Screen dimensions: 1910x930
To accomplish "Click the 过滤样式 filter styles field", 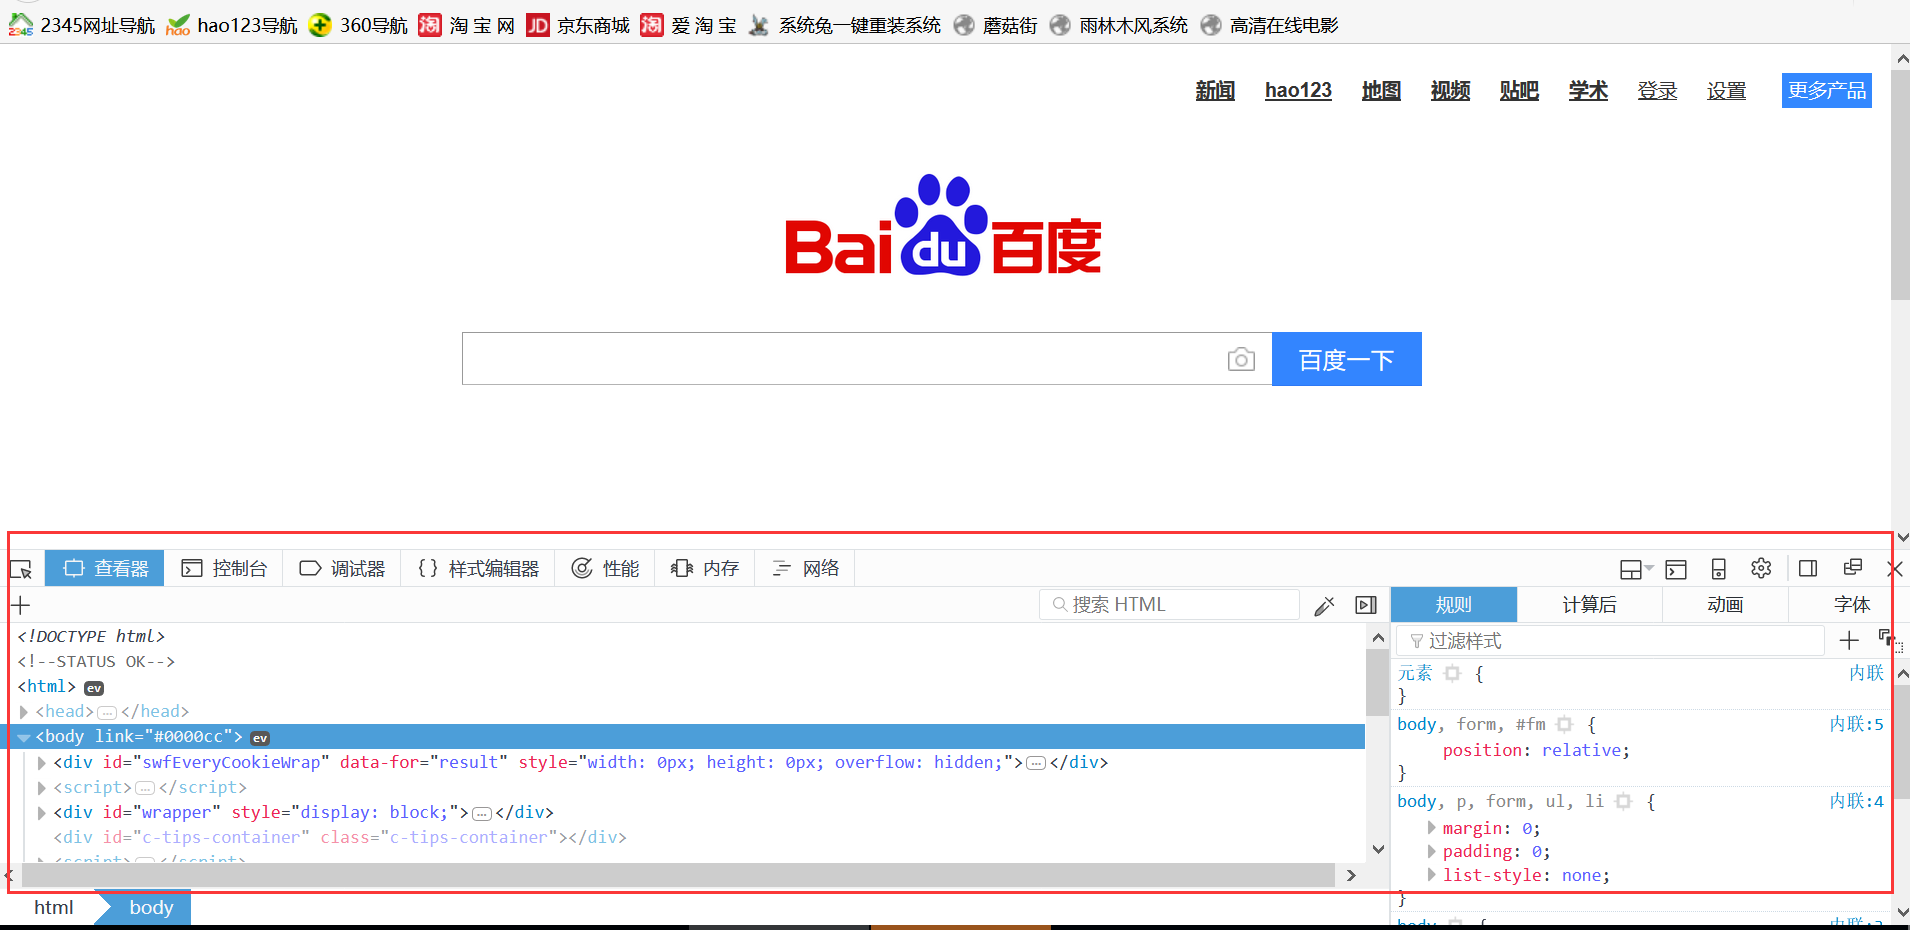I will (1611, 641).
